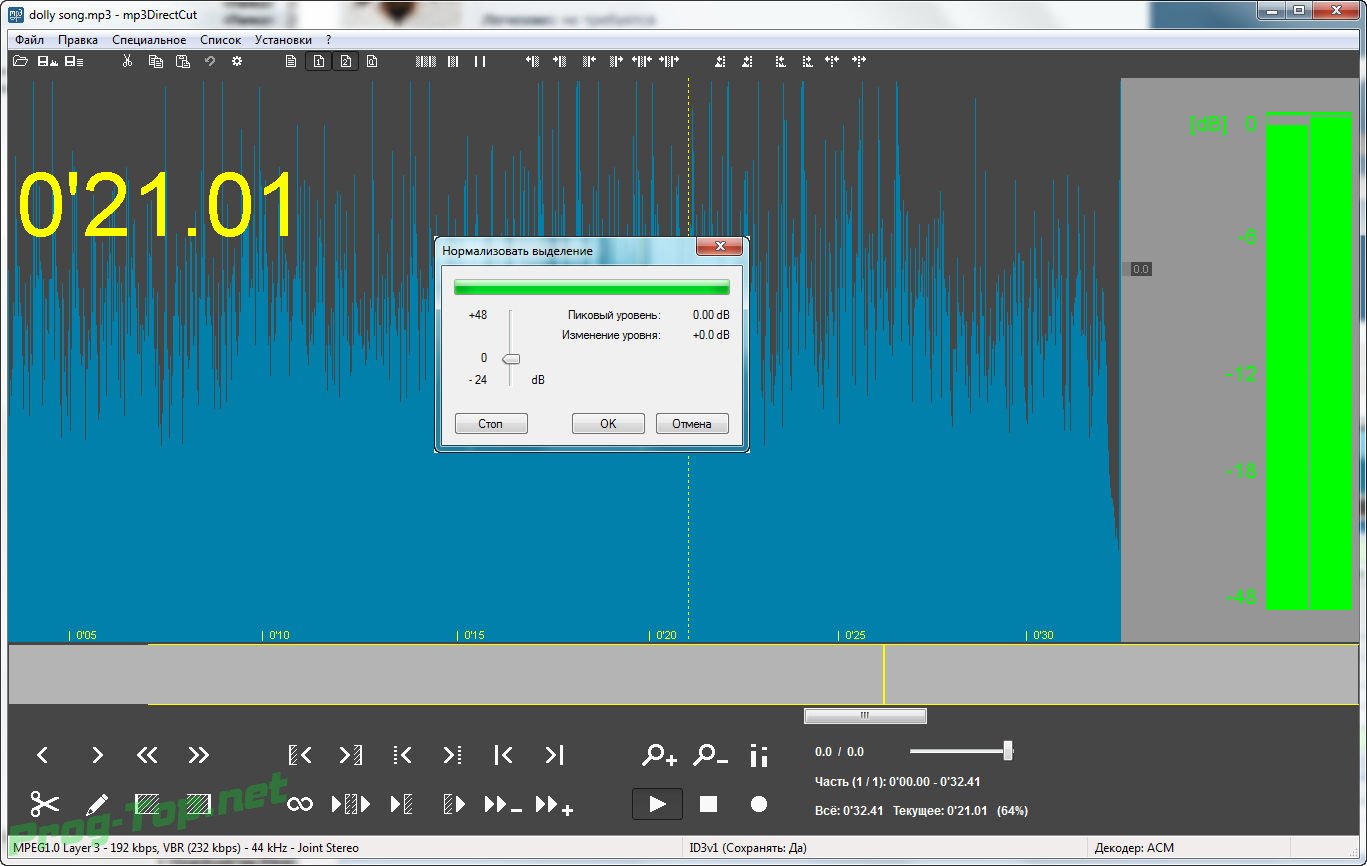The image size is (1367, 866).
Task: Click the 0'15 timeline marker
Action: tap(473, 635)
